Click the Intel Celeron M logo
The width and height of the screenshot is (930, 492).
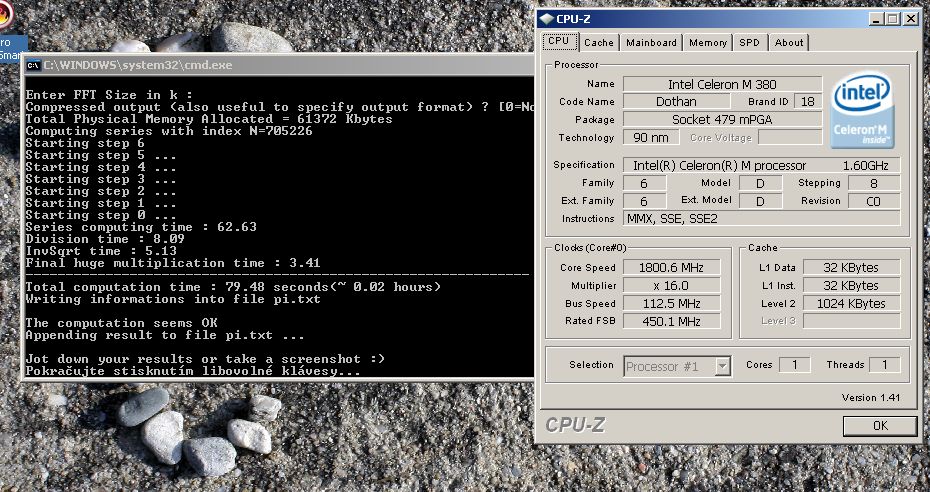[862, 110]
